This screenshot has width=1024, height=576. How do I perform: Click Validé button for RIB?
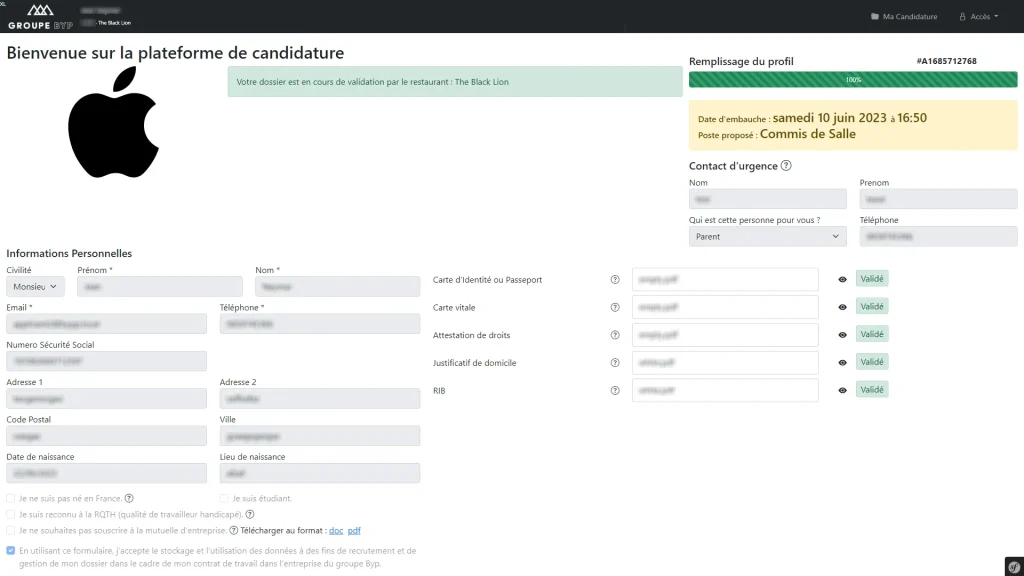click(x=872, y=390)
